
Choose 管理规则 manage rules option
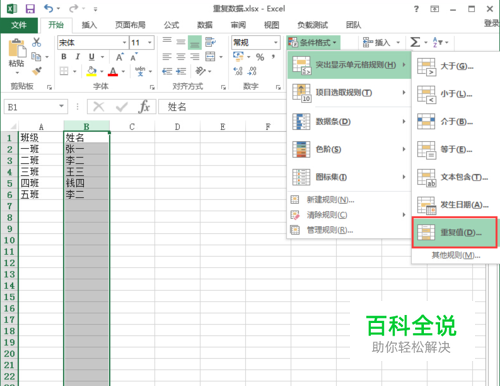[x=349, y=230]
